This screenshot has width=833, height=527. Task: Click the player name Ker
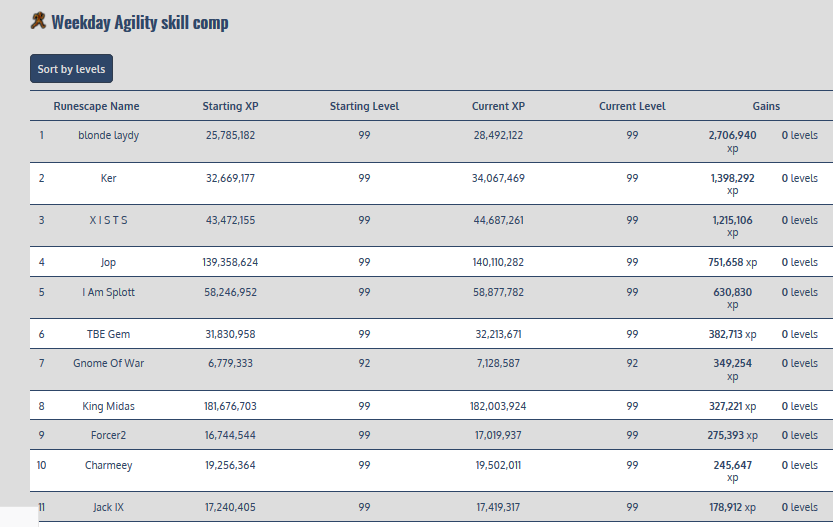click(x=108, y=178)
